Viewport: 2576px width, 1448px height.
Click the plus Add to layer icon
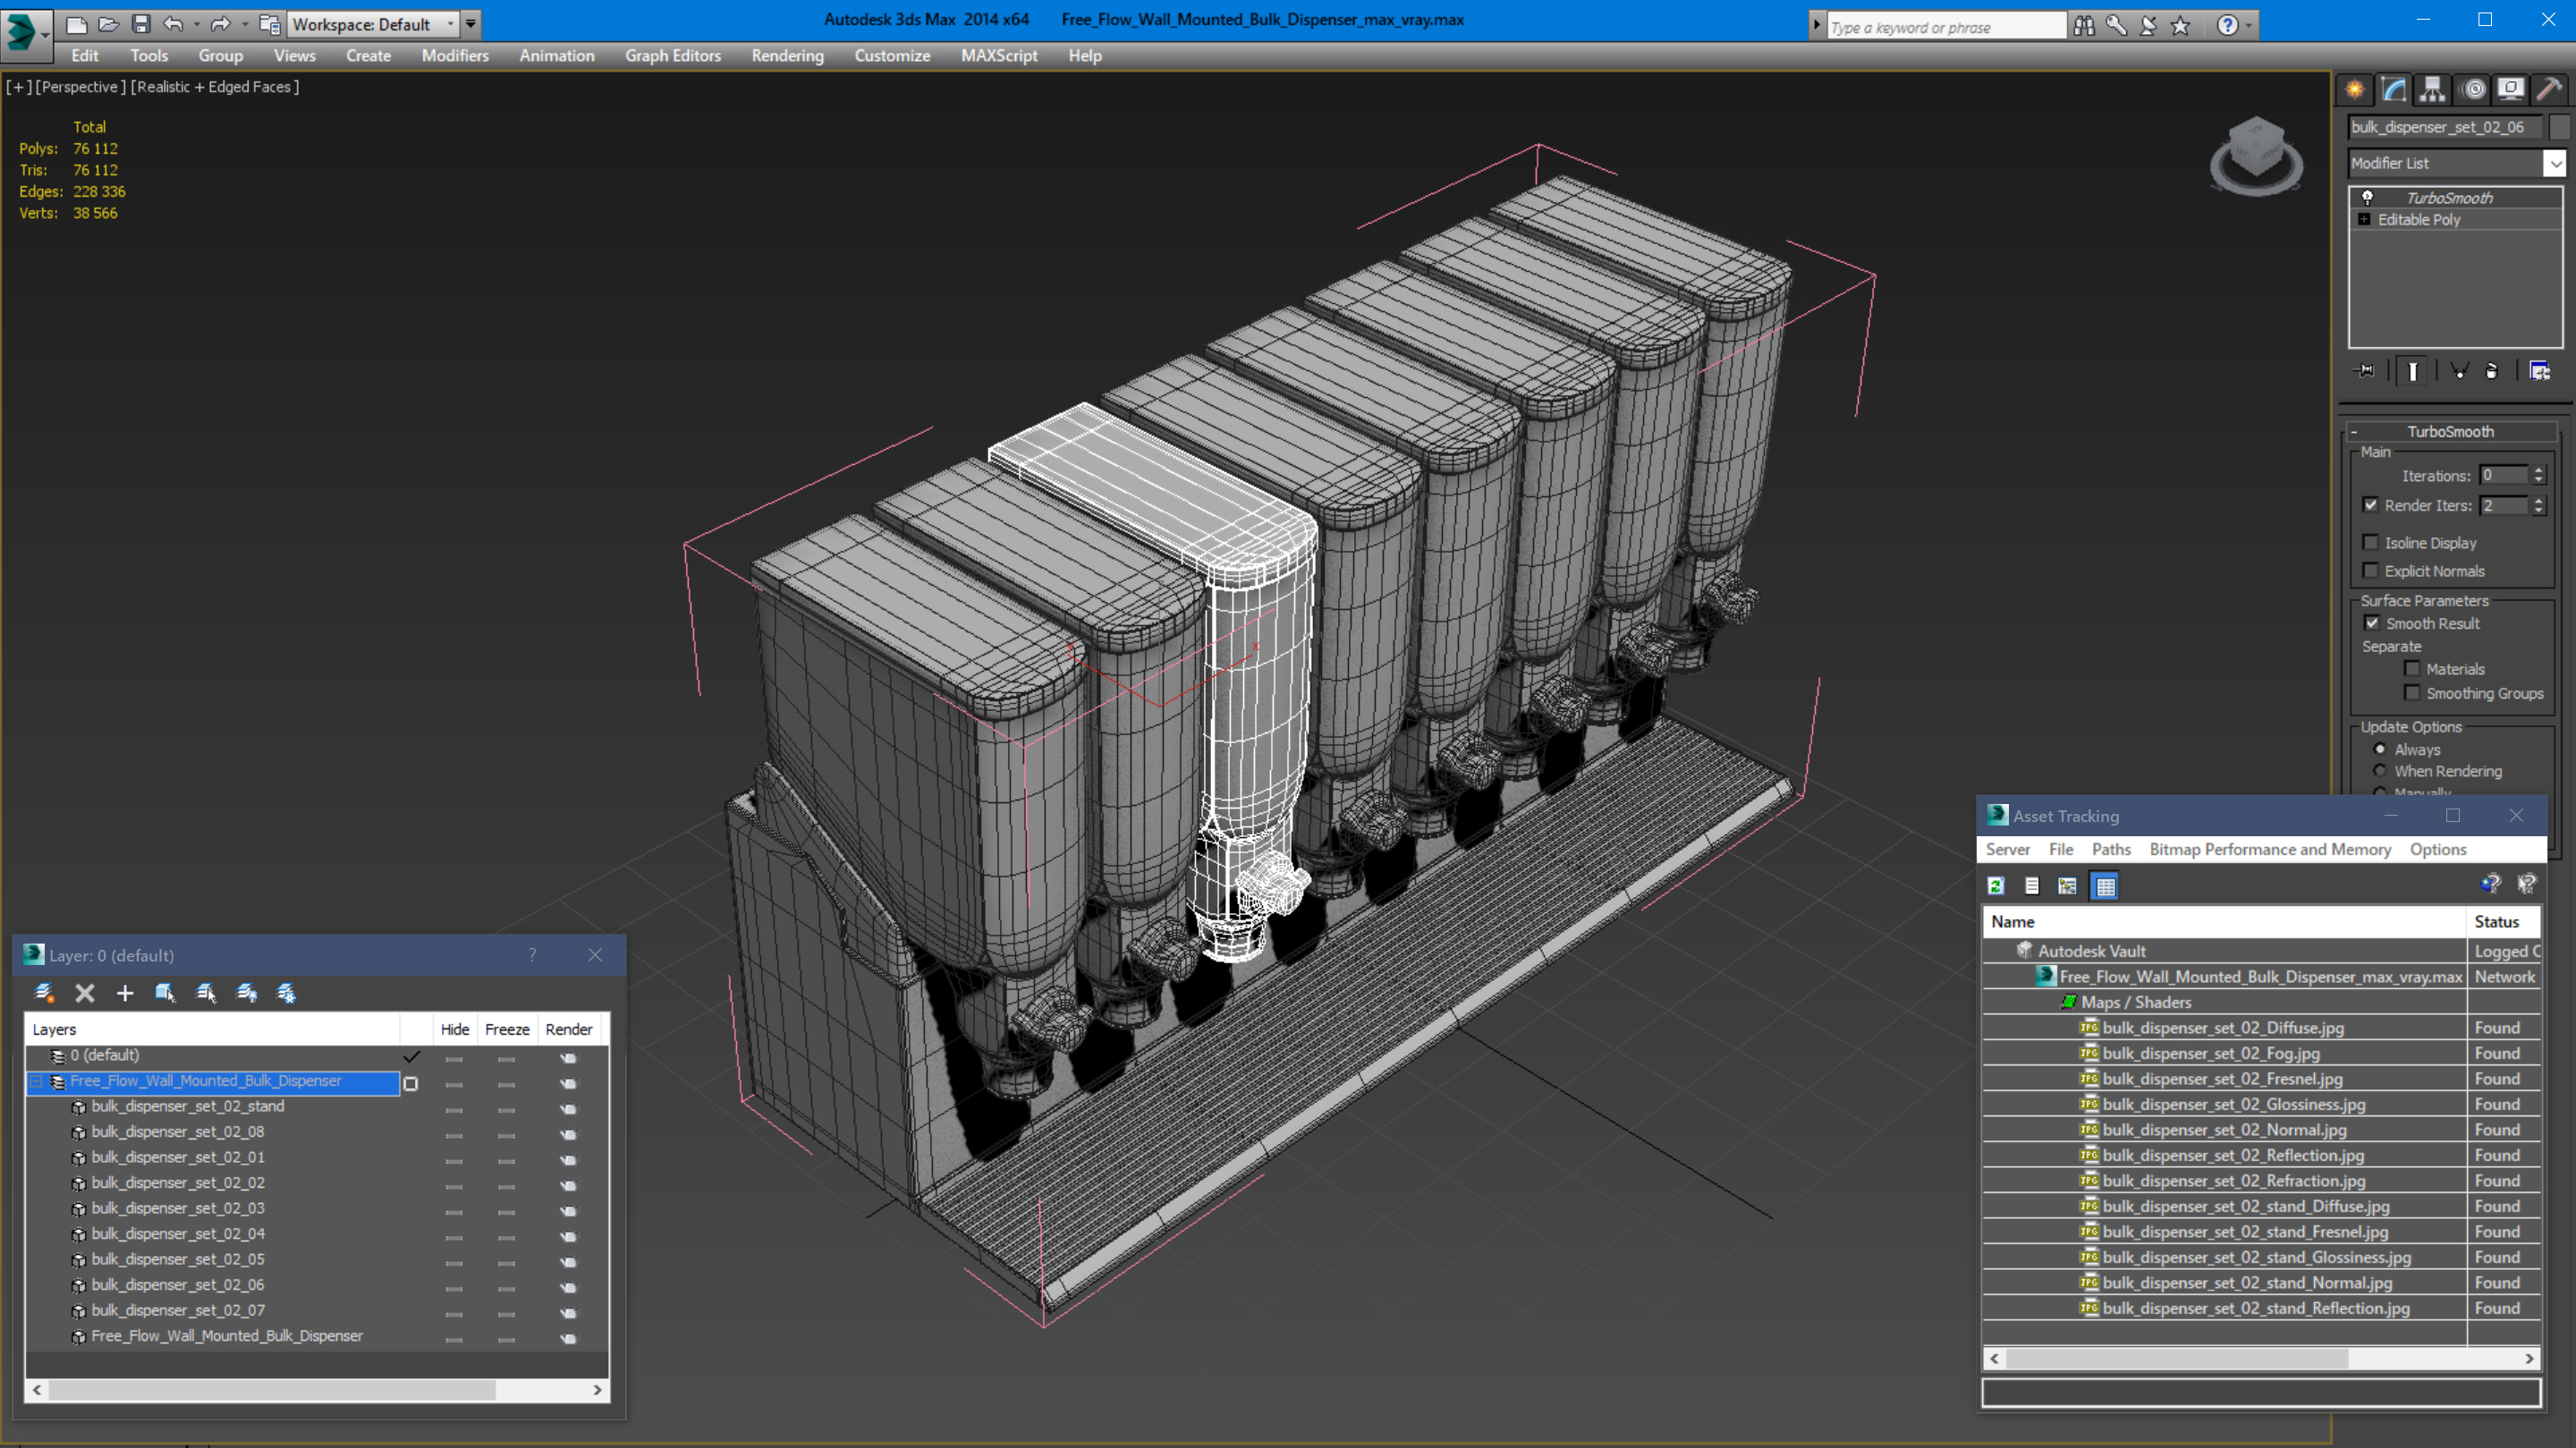(125, 993)
